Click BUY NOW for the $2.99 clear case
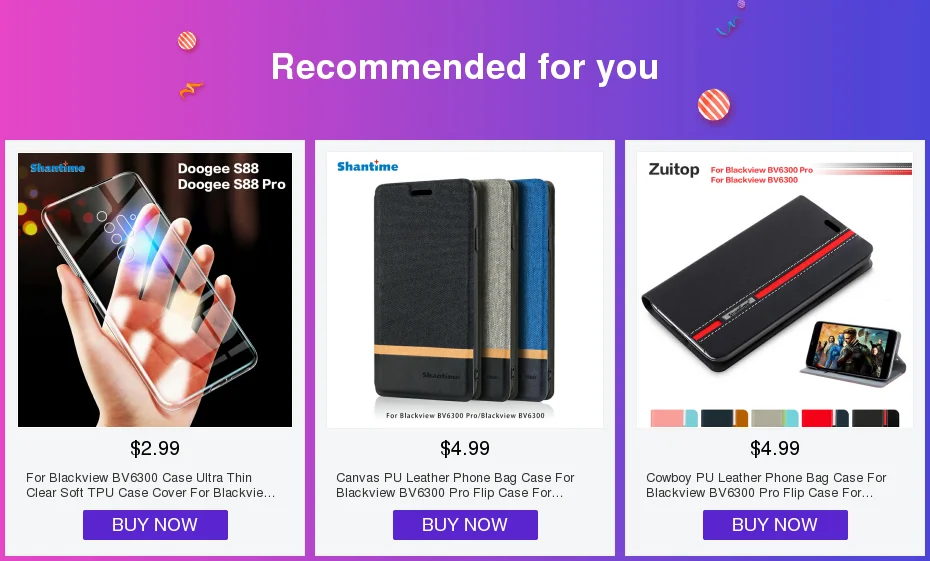The height and width of the screenshot is (561, 930). tap(155, 525)
